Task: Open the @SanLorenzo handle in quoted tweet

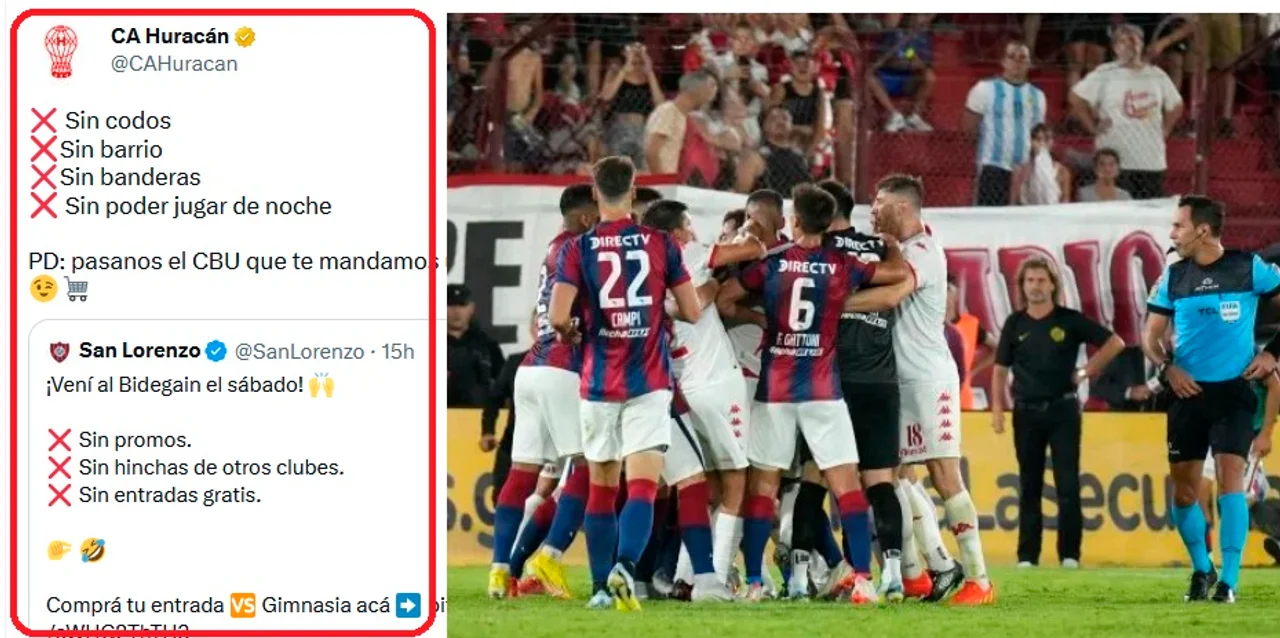Action: click(299, 351)
